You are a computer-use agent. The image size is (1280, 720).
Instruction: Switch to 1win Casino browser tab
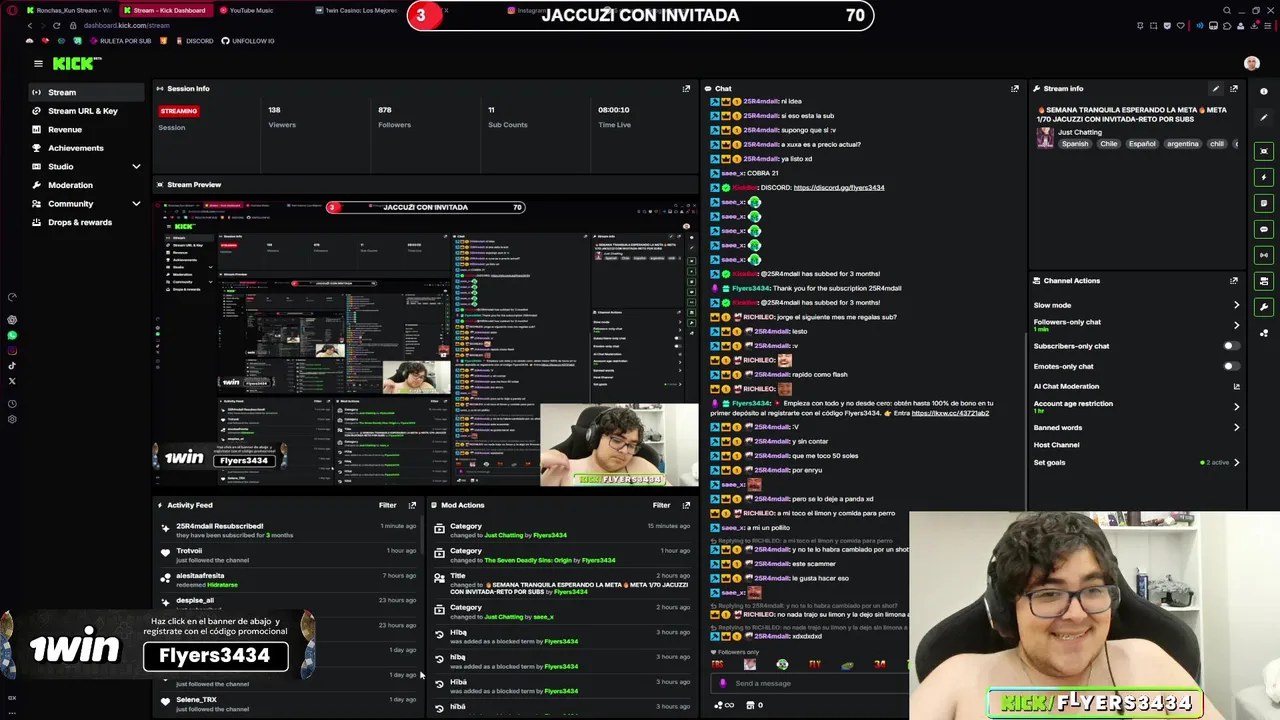coord(357,10)
